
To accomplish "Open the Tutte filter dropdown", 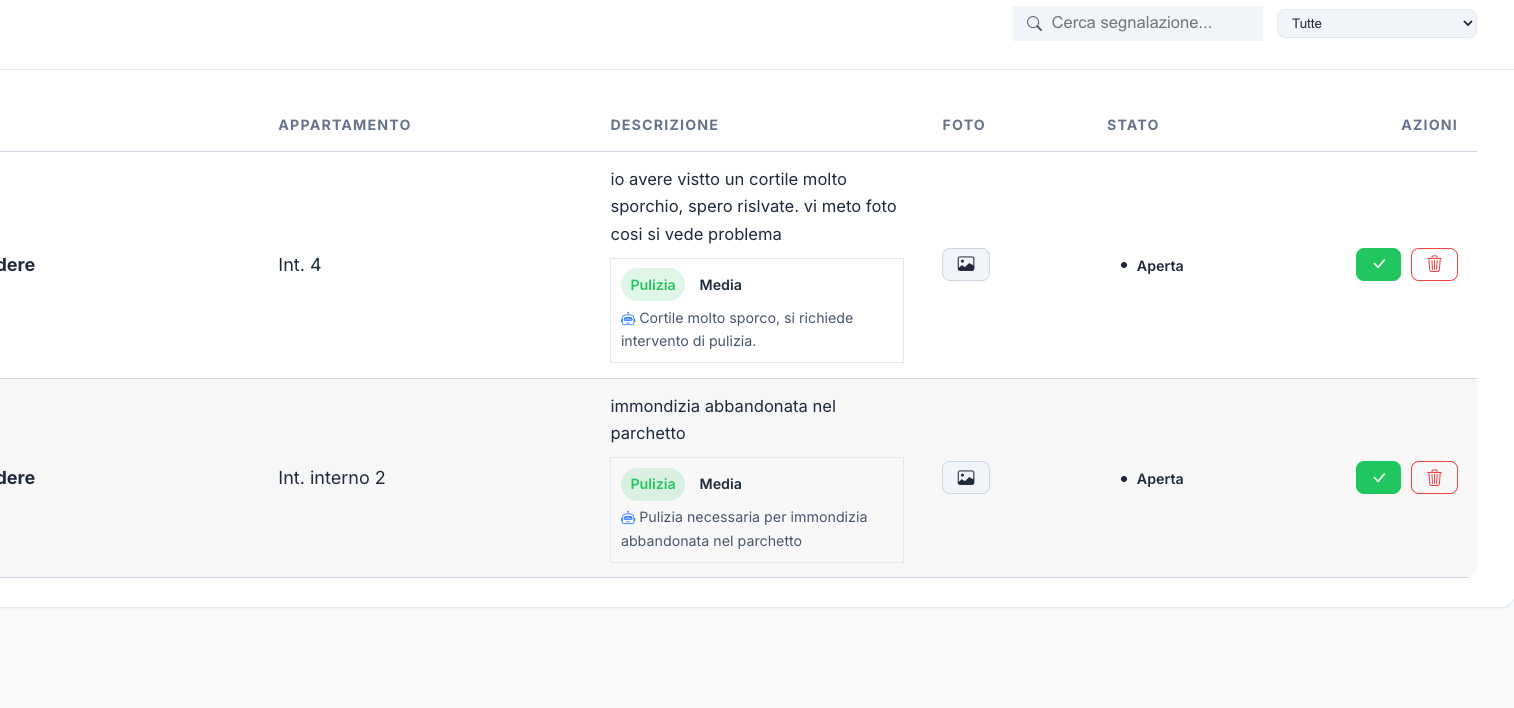I will tap(1377, 23).
